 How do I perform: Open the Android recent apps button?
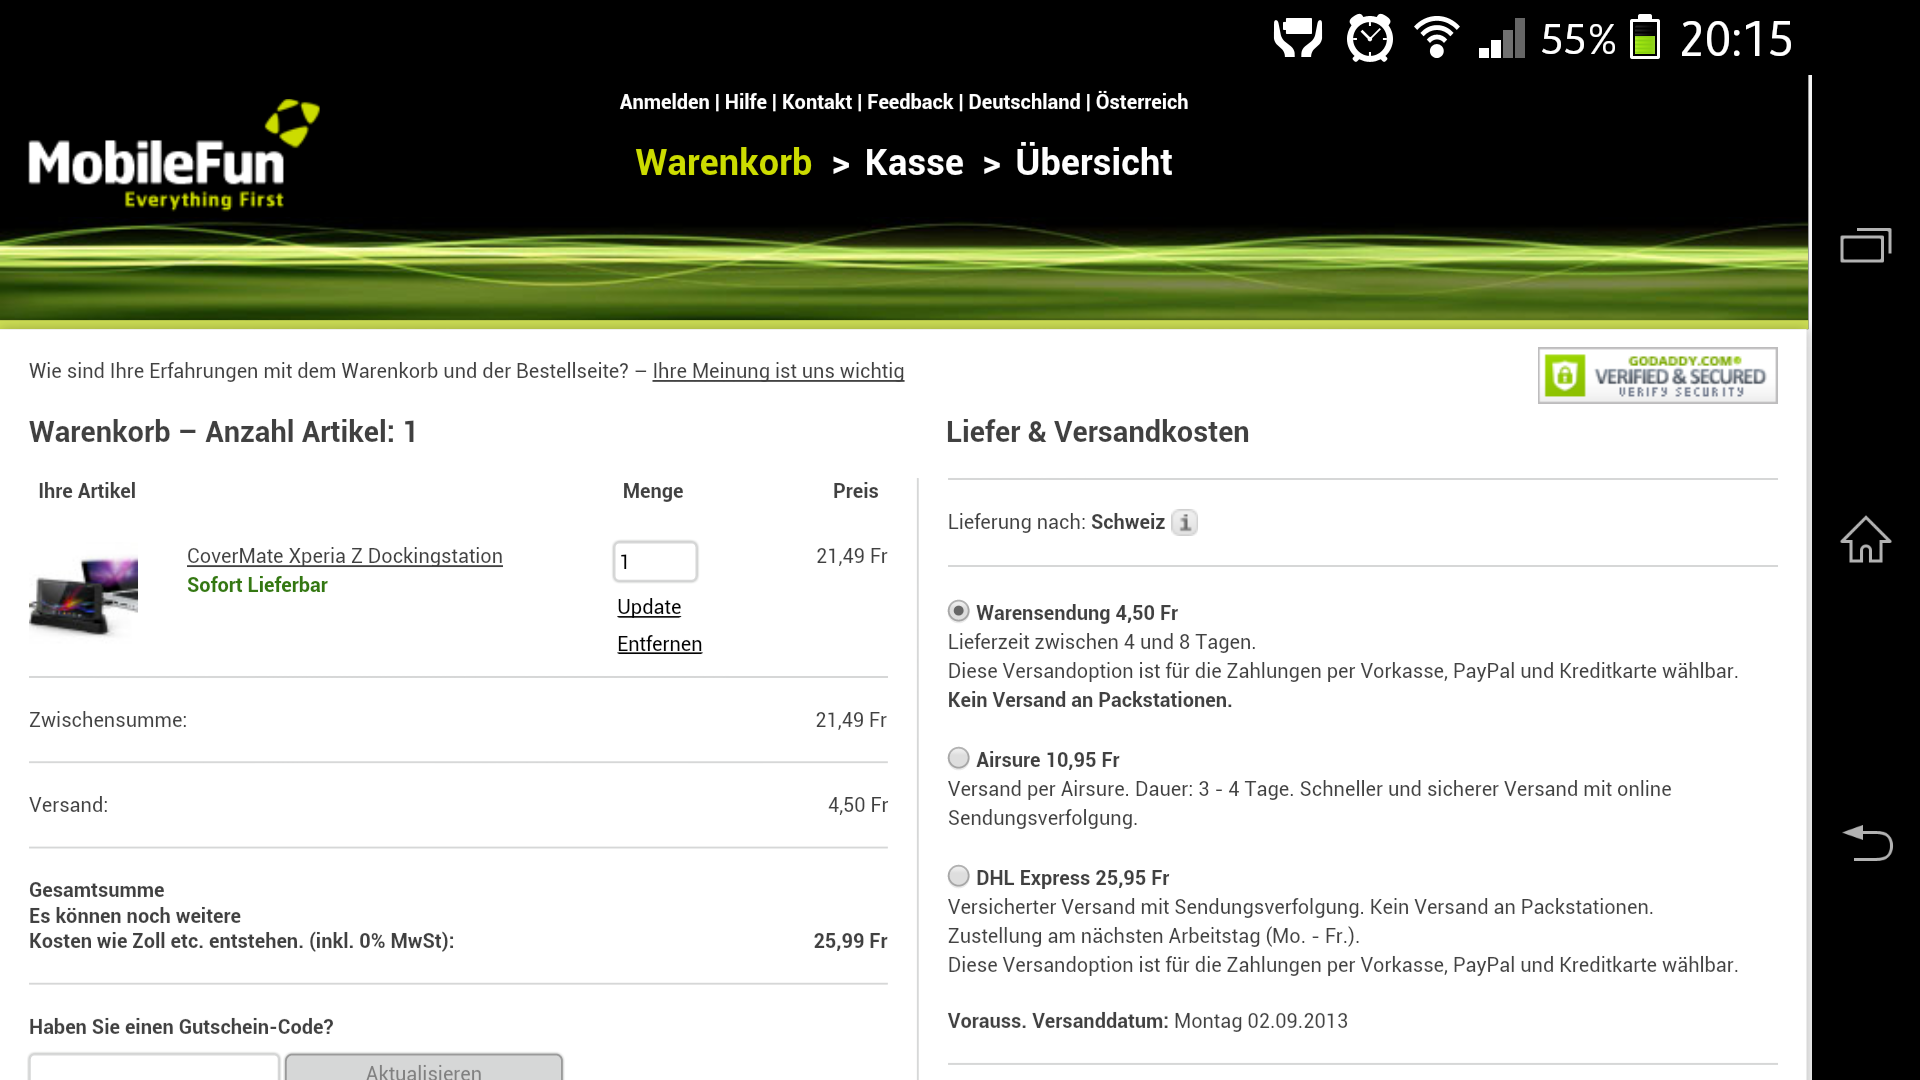[1866, 246]
